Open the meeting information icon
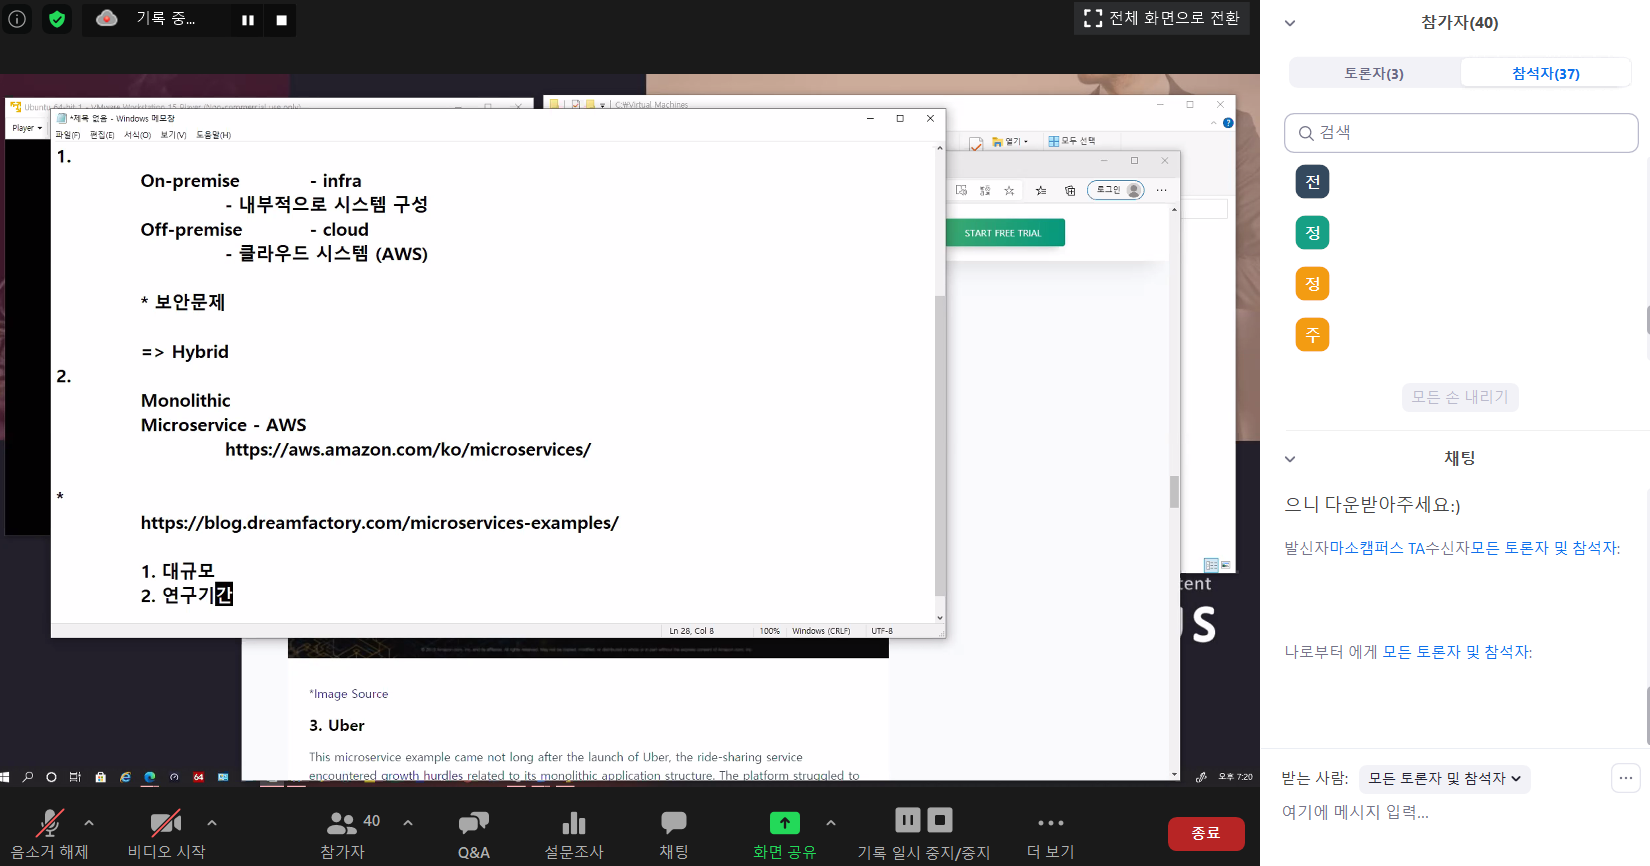Image resolution: width=1650 pixels, height=866 pixels. (17, 19)
